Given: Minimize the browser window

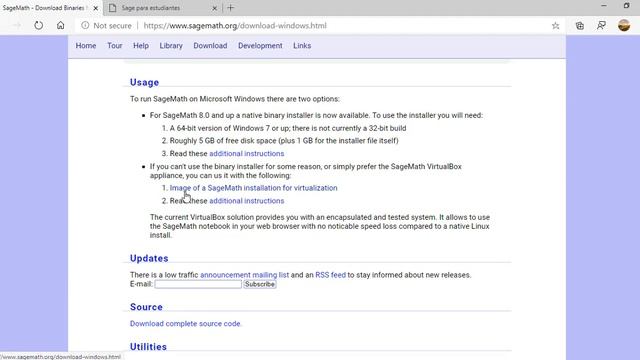Looking at the screenshot, I should pyautogui.click(x=604, y=5).
